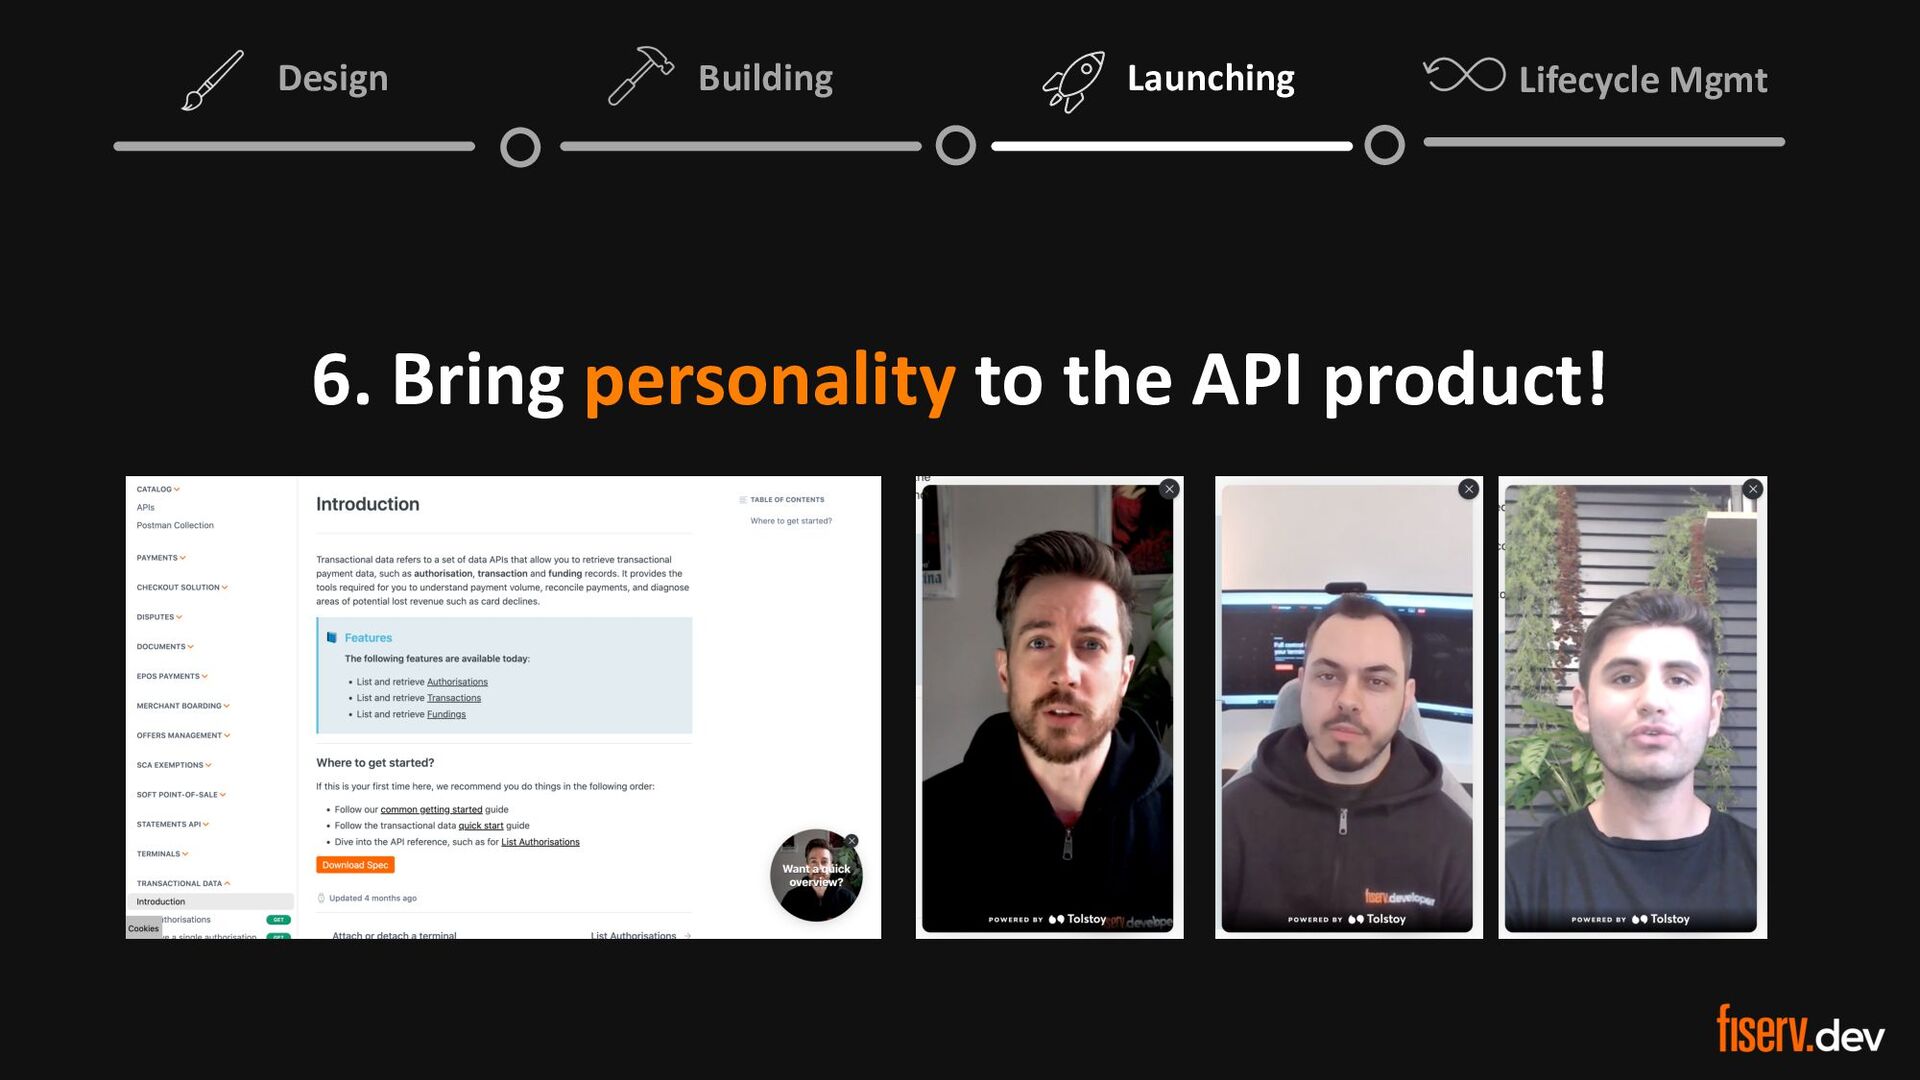1920x1080 pixels.
Task: Click the GET badge next to Authorisations
Action: pyautogui.click(x=278, y=919)
